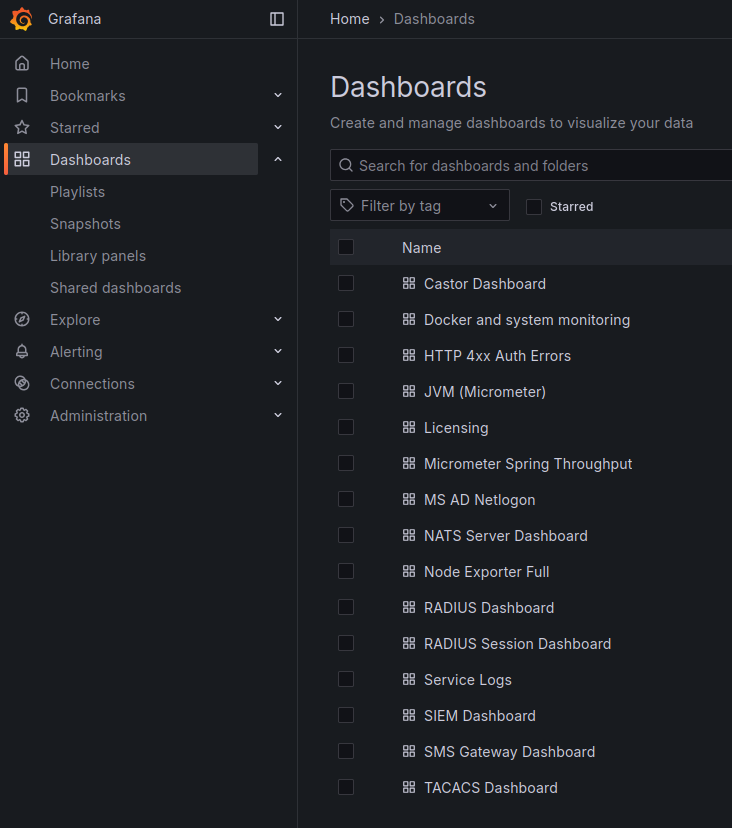The image size is (732, 828).
Task: Collapse the Dashboards section chevron
Action: click(278, 160)
